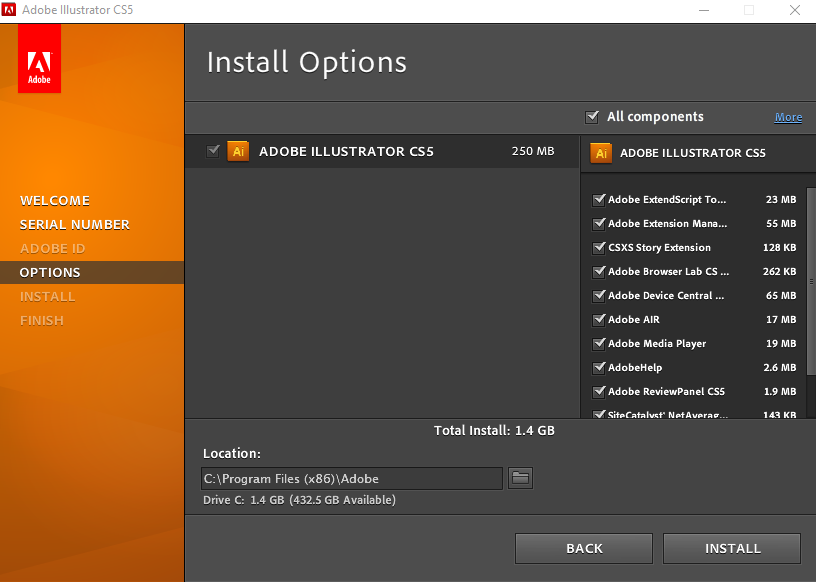
Task: Click the 17 MB size value
Action: tap(781, 319)
